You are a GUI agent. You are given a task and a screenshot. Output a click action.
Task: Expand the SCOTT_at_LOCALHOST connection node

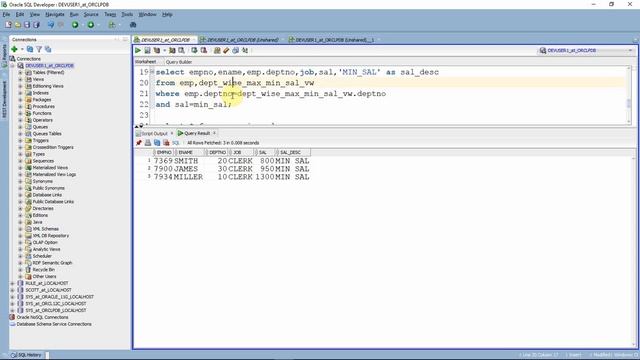tap(13, 290)
